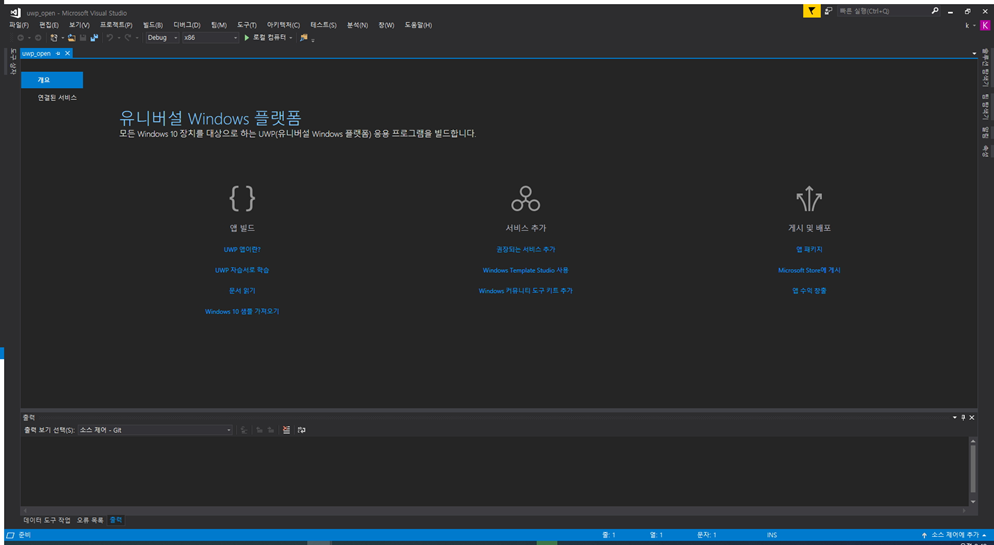Open the 빌드(B) menu

pyautogui.click(x=153, y=25)
